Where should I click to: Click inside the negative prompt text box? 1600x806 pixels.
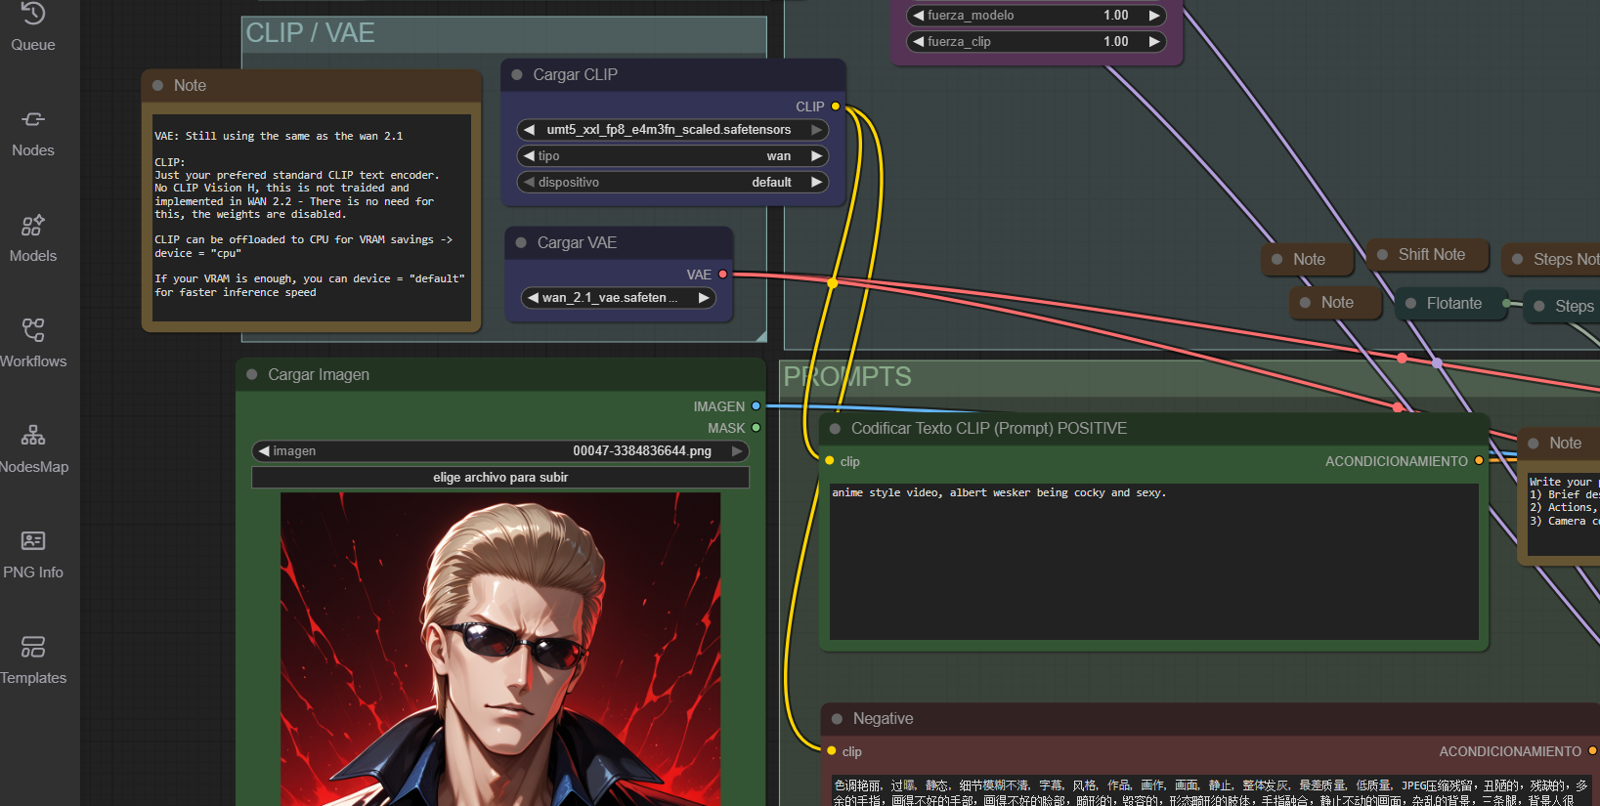coord(1214,790)
